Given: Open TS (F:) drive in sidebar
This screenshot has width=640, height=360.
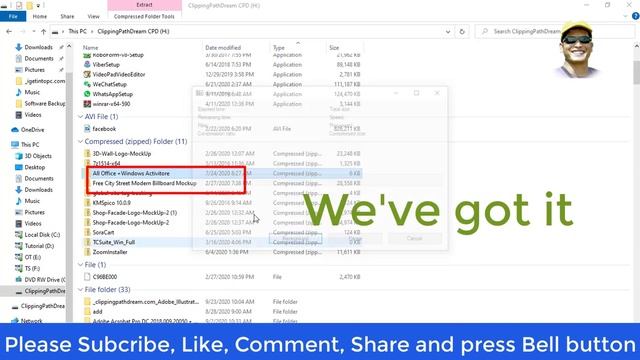Looking at the screenshot, I should [32, 269].
